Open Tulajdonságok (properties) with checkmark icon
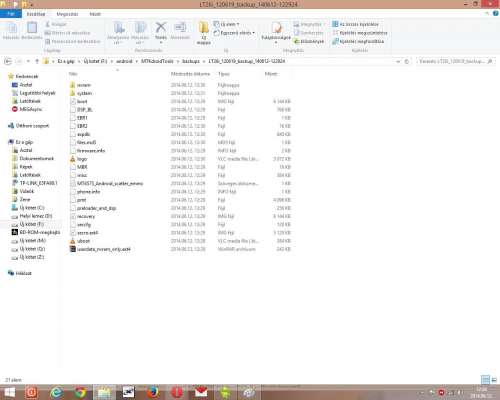This screenshot has width=500, height=400. pyautogui.click(x=276, y=33)
